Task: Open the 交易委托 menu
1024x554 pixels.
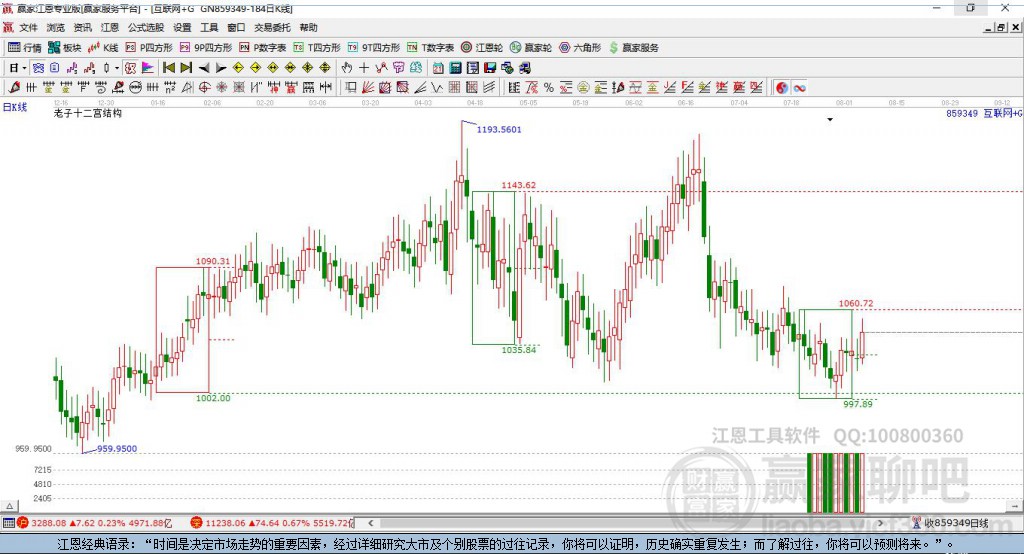Action: (272, 27)
